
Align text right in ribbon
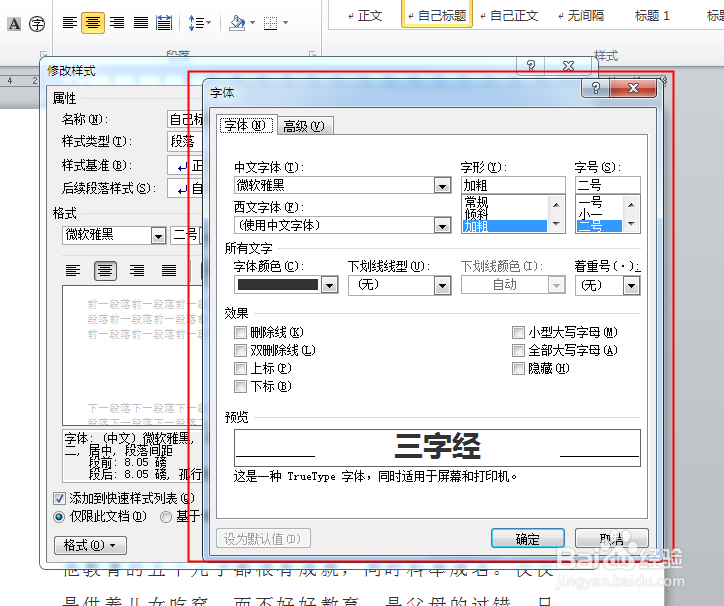pos(117,23)
